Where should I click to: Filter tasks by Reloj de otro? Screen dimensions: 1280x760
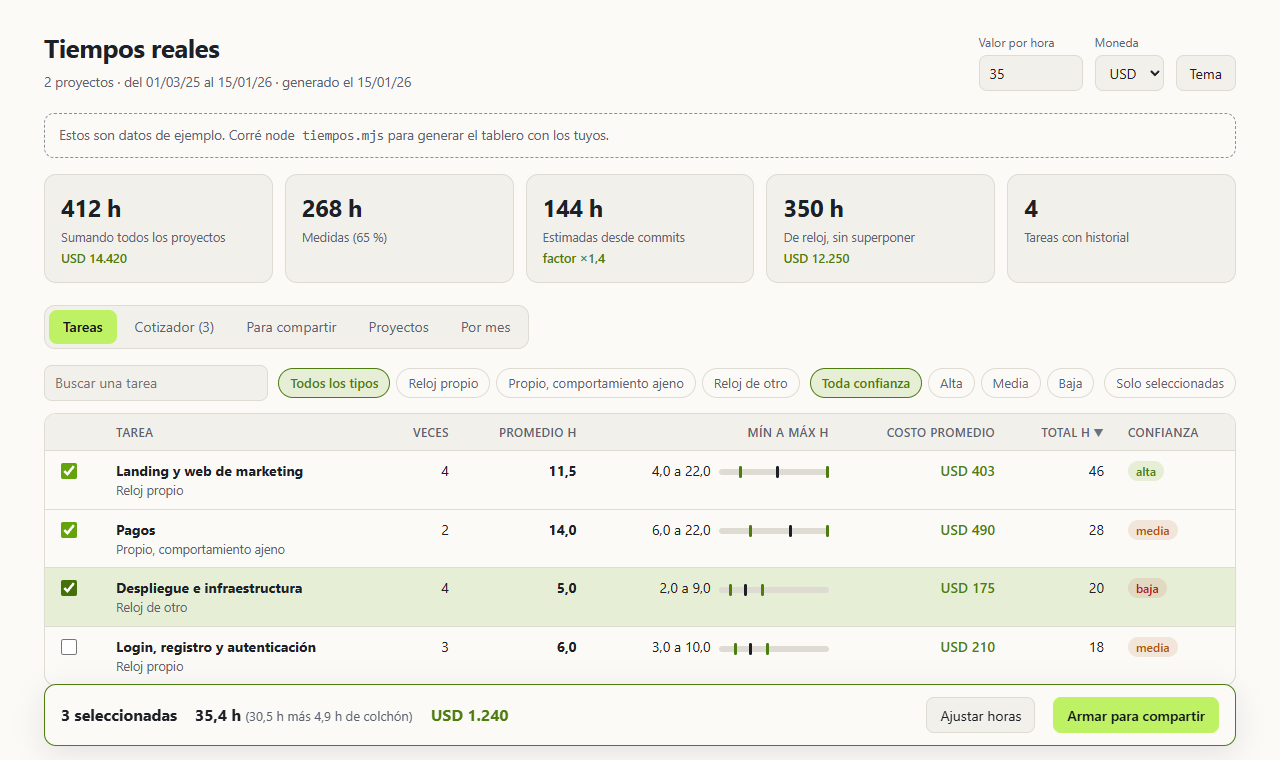tap(751, 383)
